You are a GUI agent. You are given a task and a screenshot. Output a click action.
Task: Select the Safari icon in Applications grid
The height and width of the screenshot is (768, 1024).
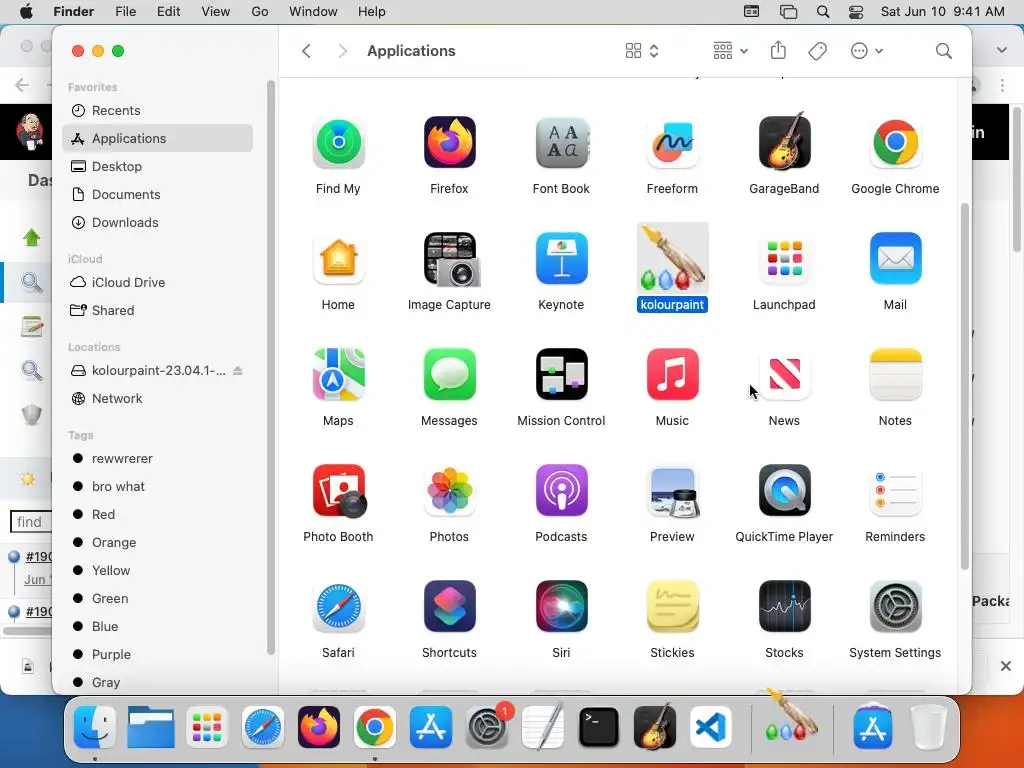coord(338,607)
